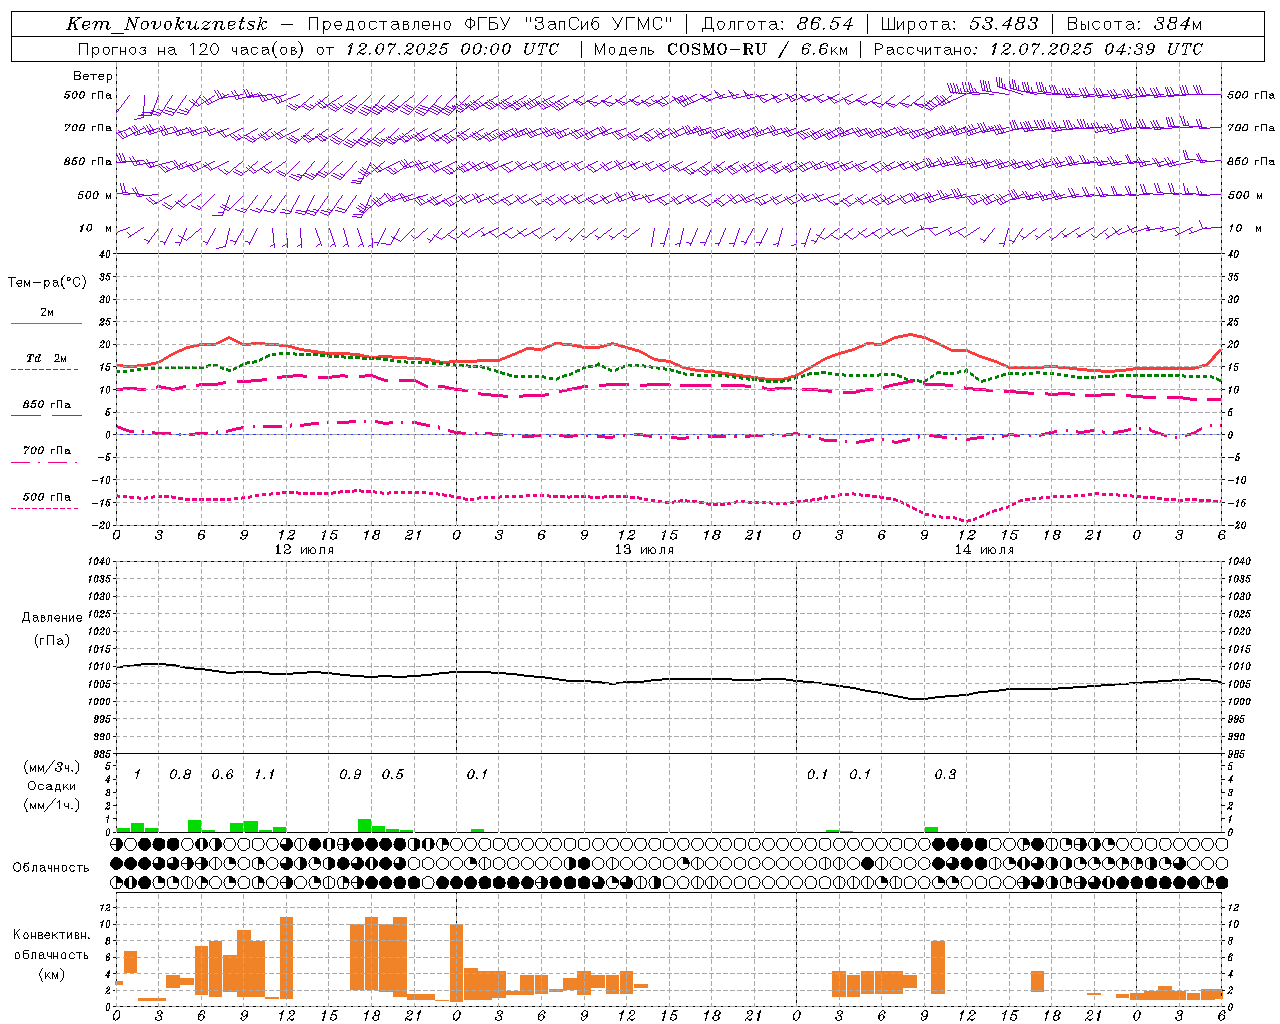1280x1024 pixels.
Task: Click the Давление pressure panel label
Action: (x=52, y=618)
